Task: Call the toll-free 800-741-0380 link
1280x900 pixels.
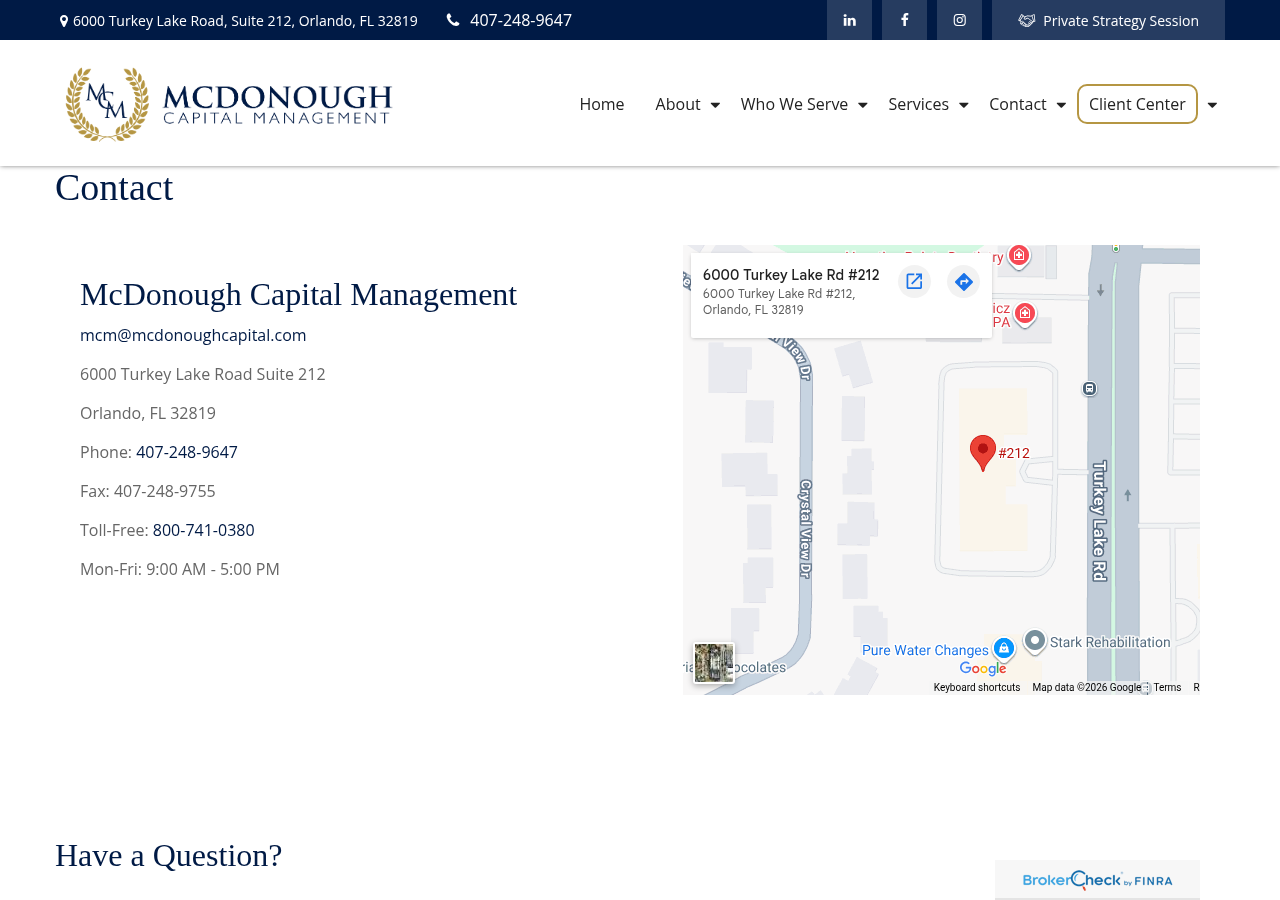Action: tap(204, 530)
